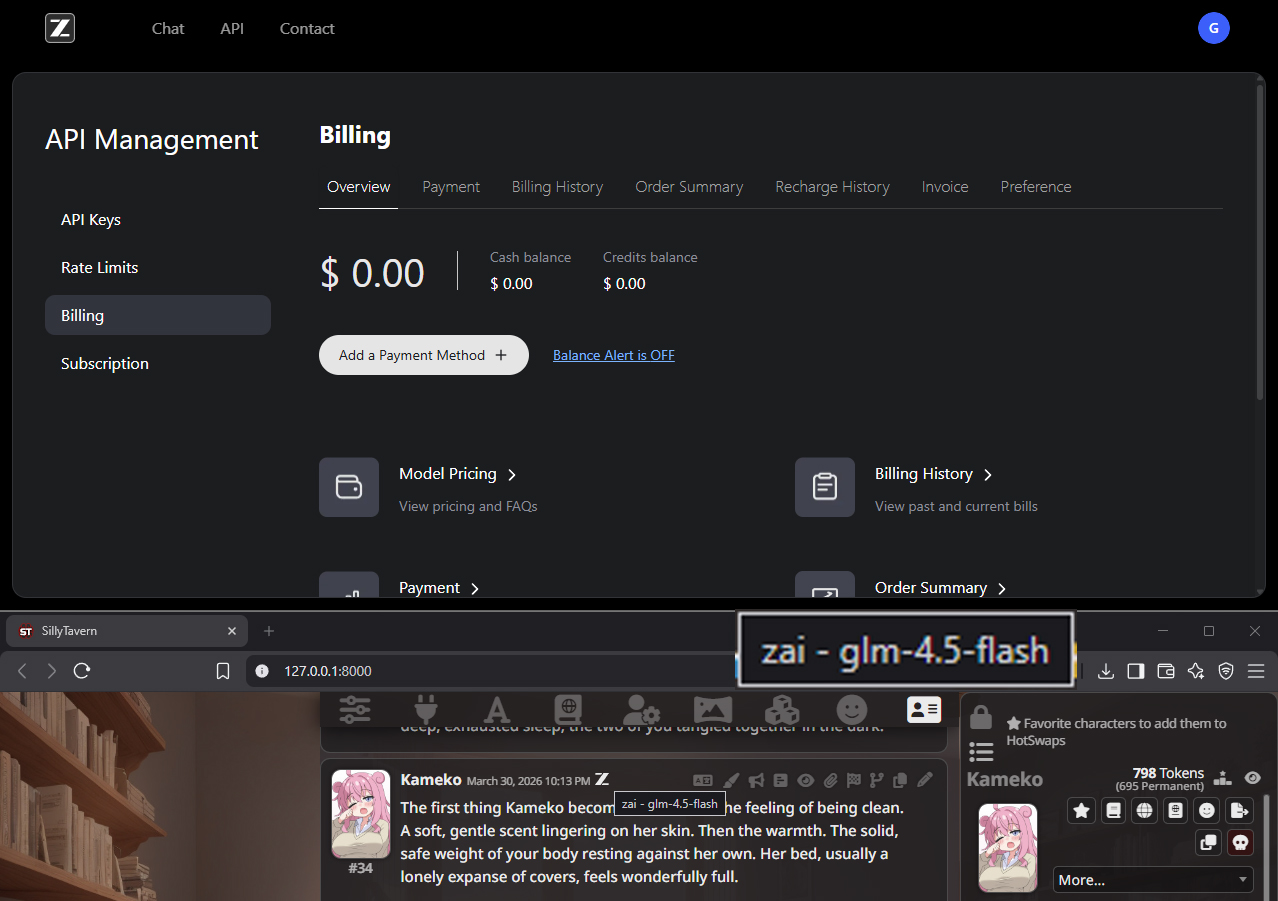Click checkpoint flag icon on Kameko message
This screenshot has width=1278, height=901.
click(853, 780)
